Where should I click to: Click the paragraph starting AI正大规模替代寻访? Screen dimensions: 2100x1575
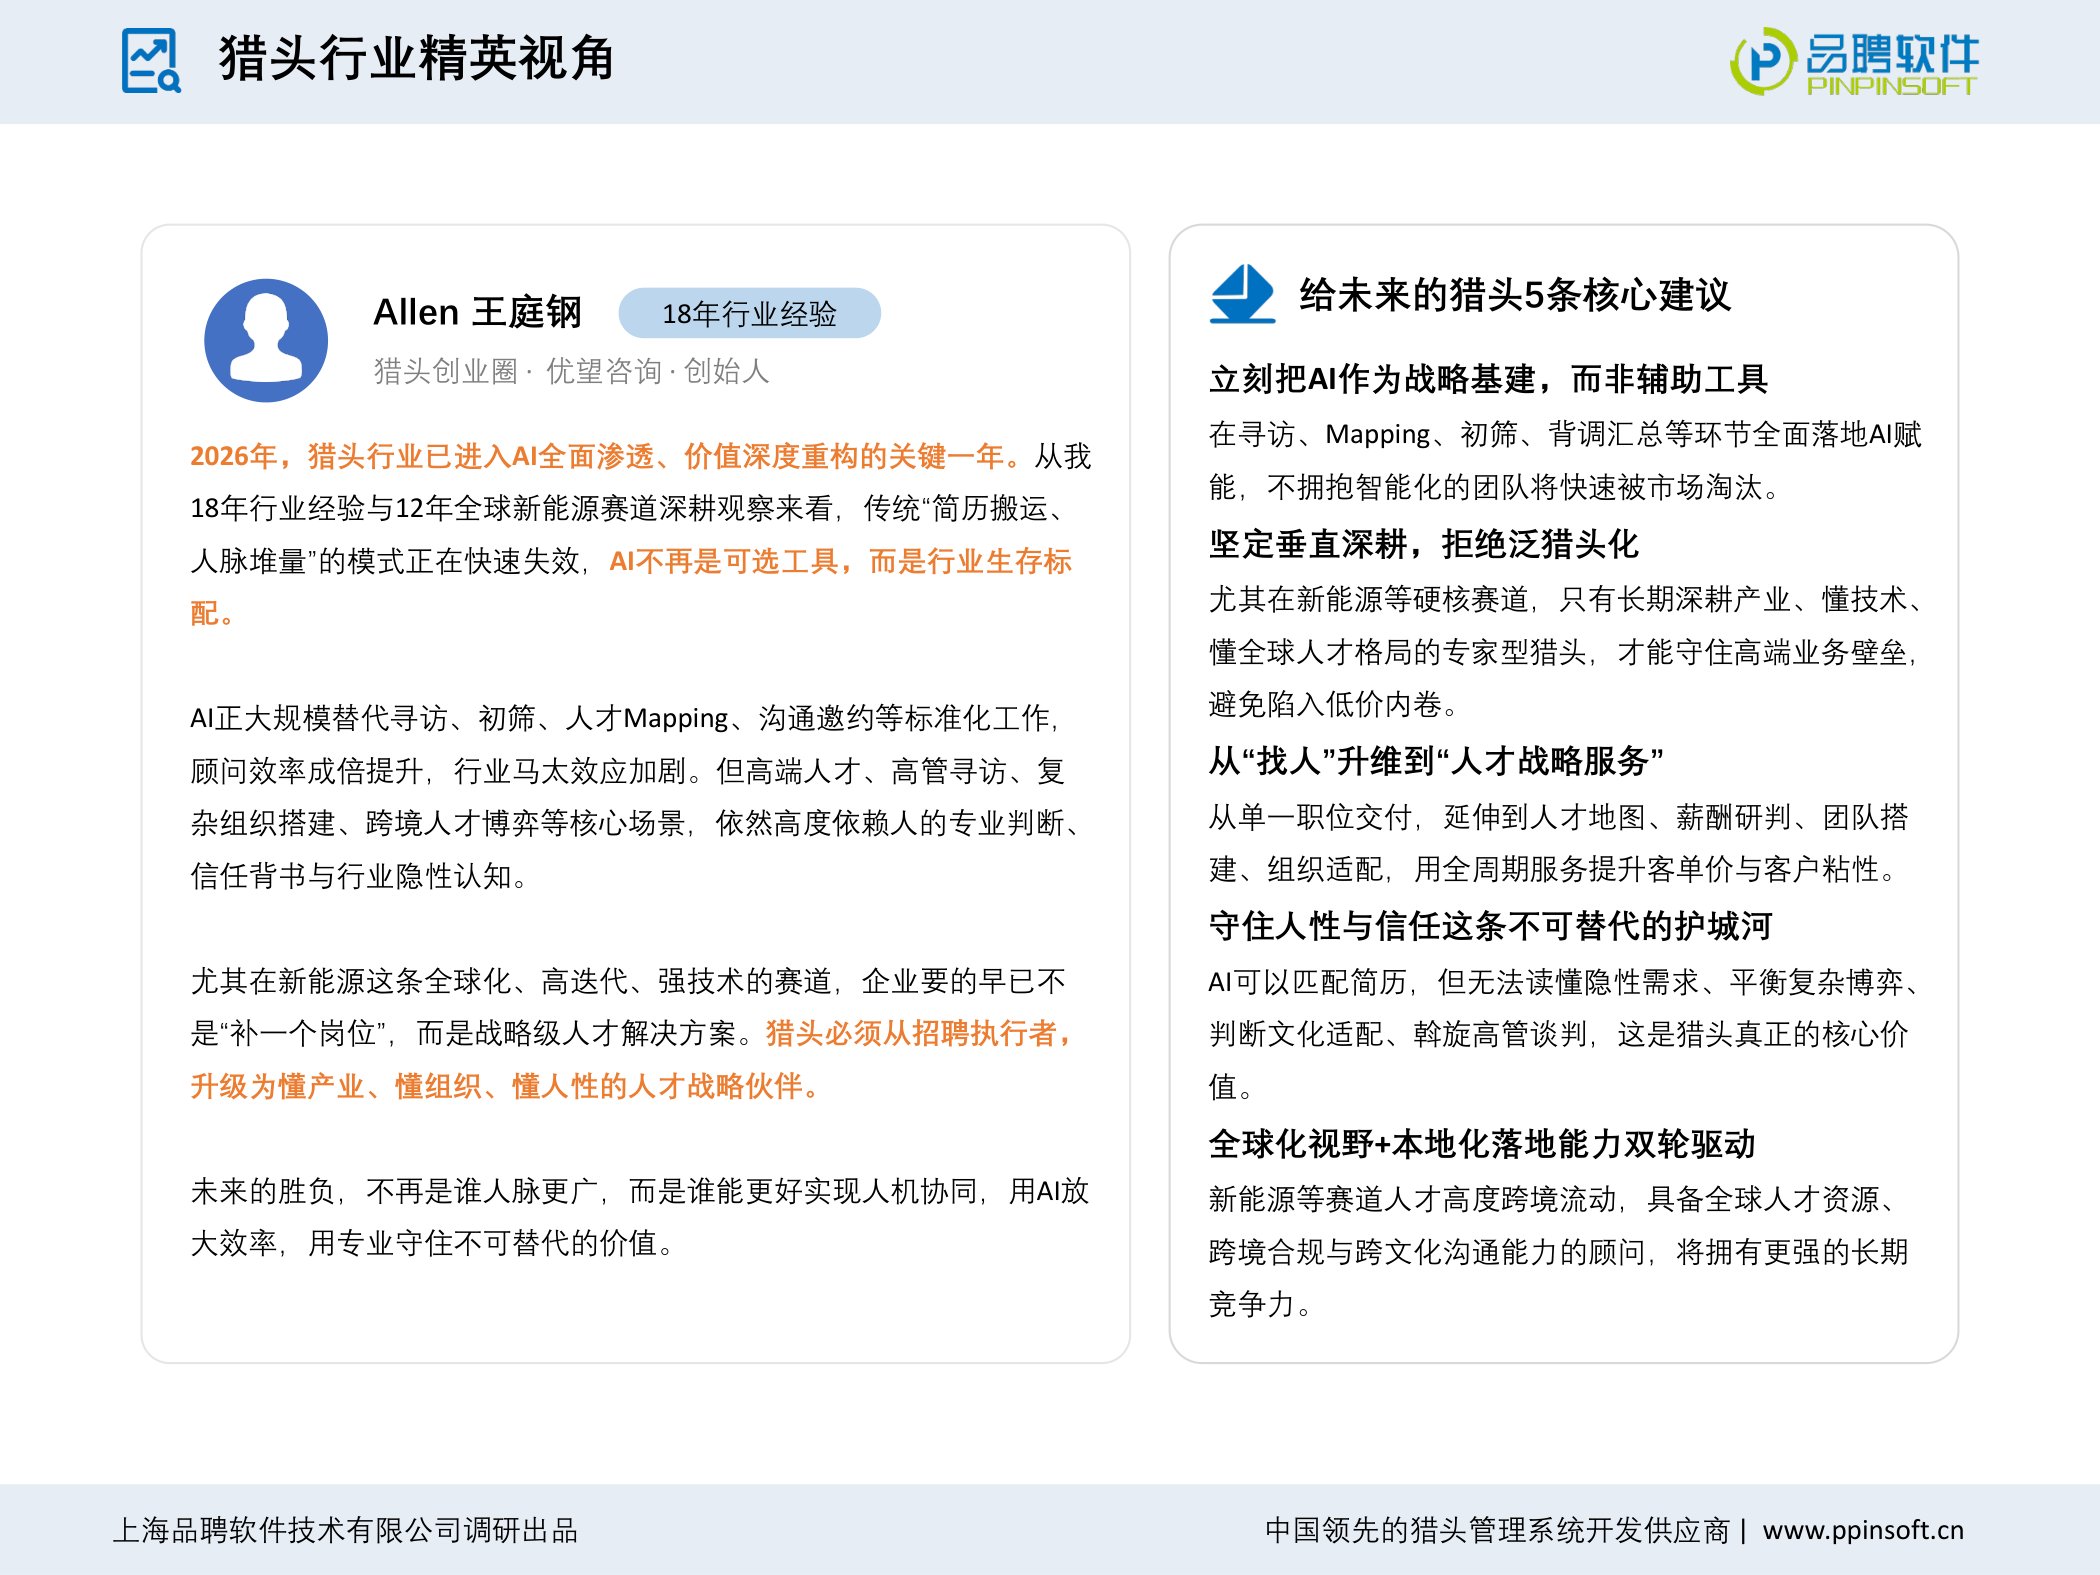pos(636,797)
